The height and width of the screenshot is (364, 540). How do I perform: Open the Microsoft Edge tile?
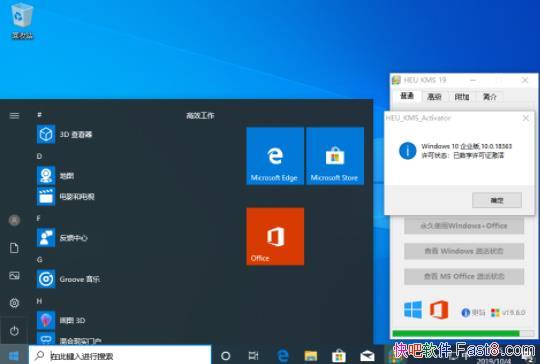click(275, 156)
